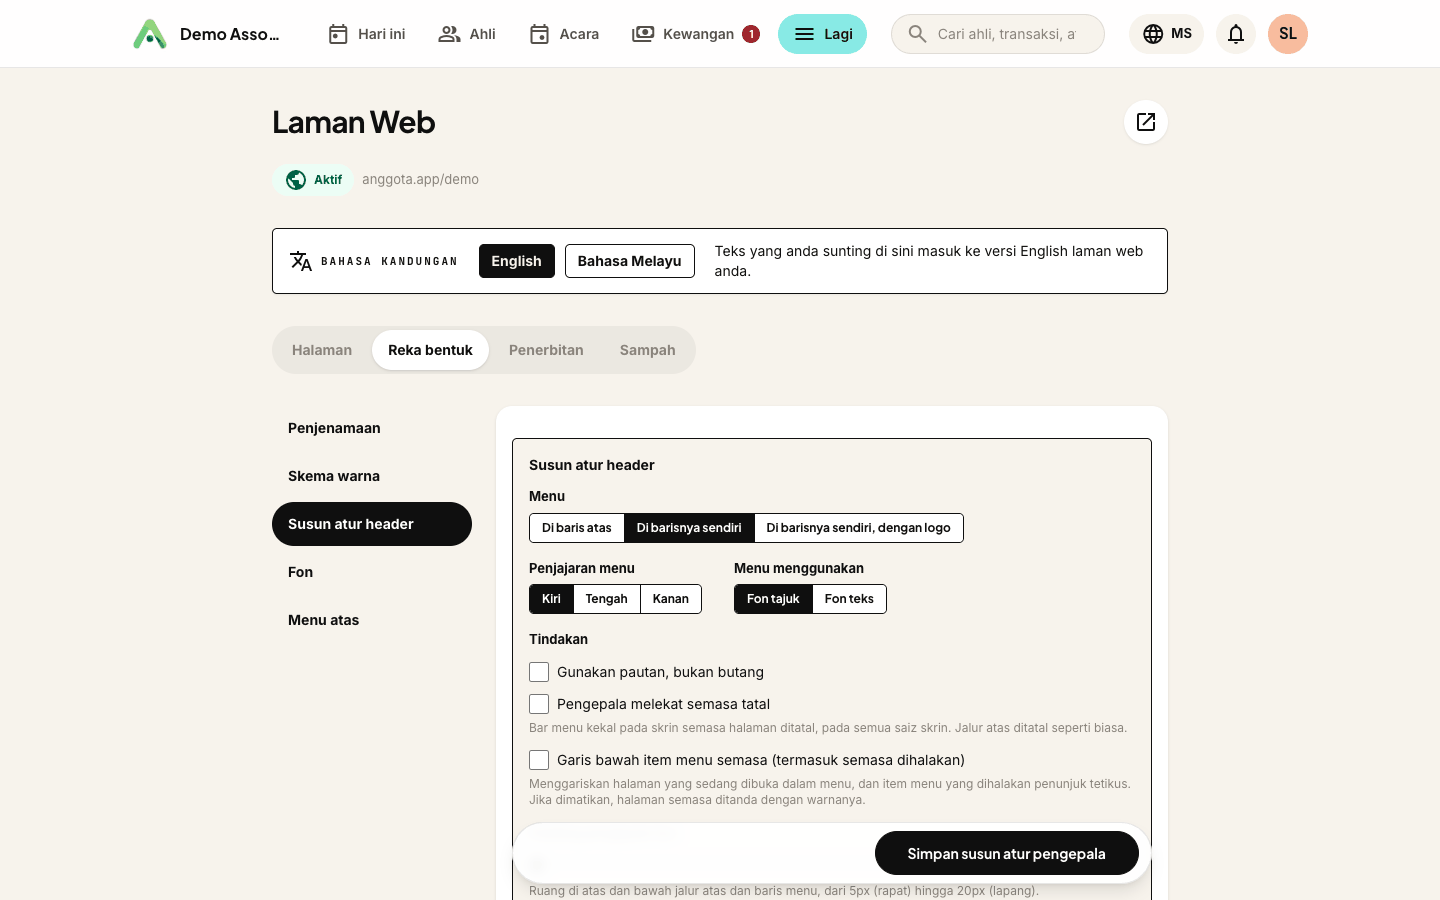Open Menu atas settings
This screenshot has width=1440, height=900.
[x=372, y=620]
